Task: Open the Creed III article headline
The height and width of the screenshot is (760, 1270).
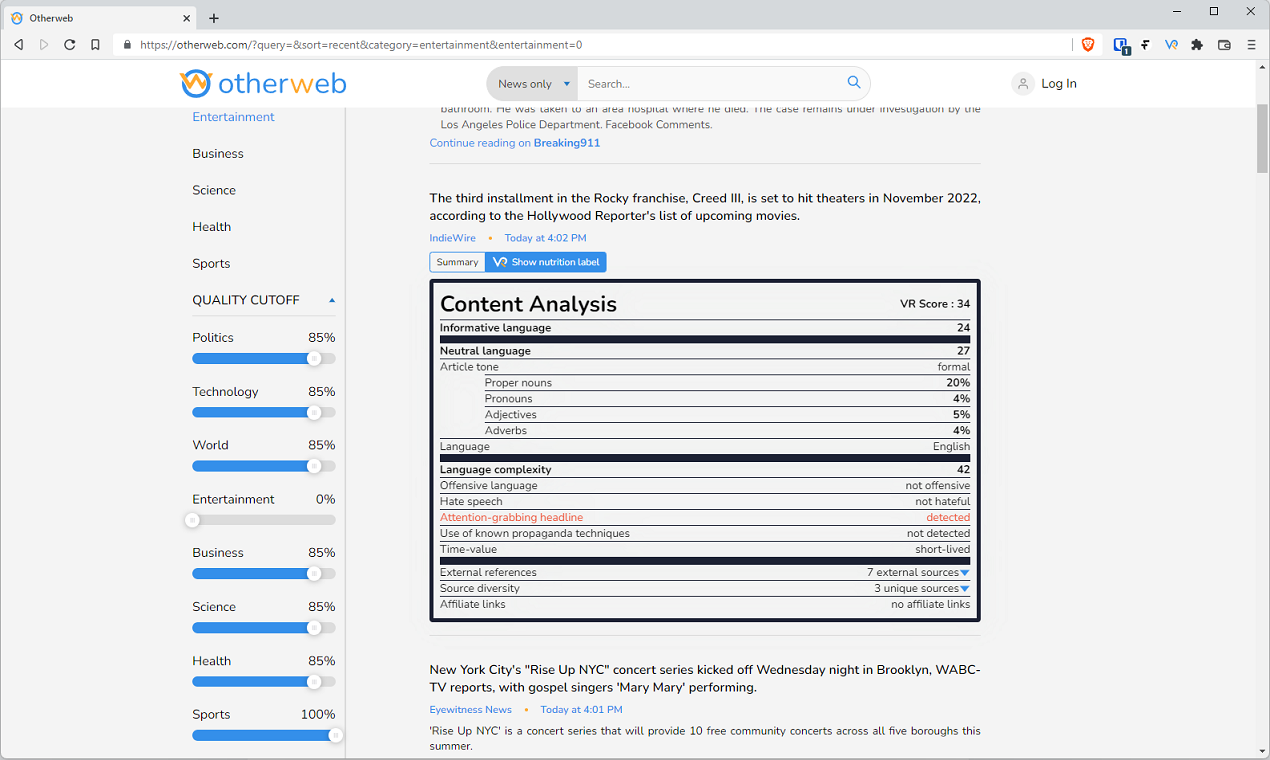Action: (705, 207)
